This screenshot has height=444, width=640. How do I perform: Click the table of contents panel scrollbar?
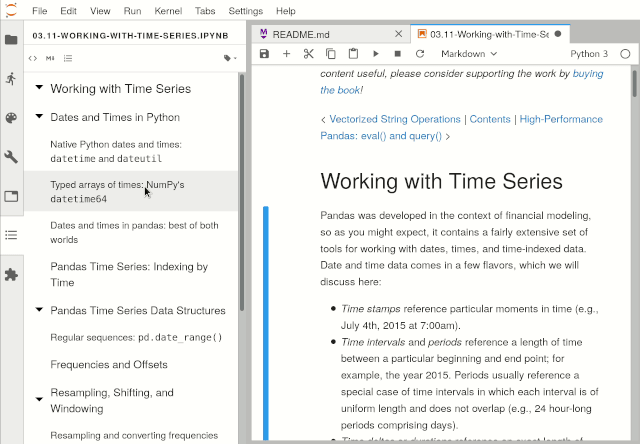pyautogui.click(x=242, y=192)
